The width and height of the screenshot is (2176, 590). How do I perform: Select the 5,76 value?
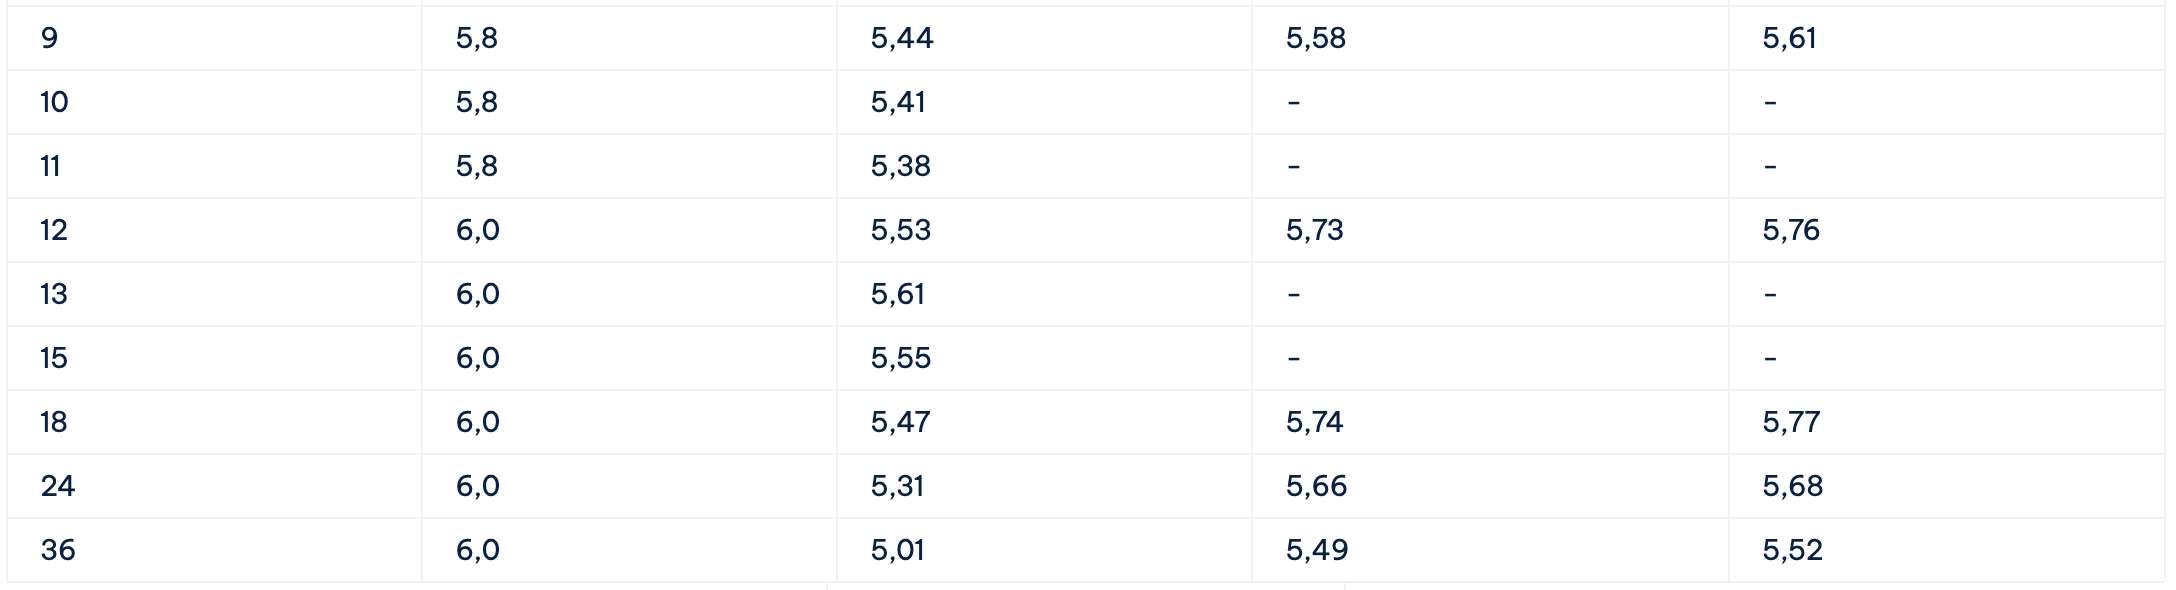1947,230
